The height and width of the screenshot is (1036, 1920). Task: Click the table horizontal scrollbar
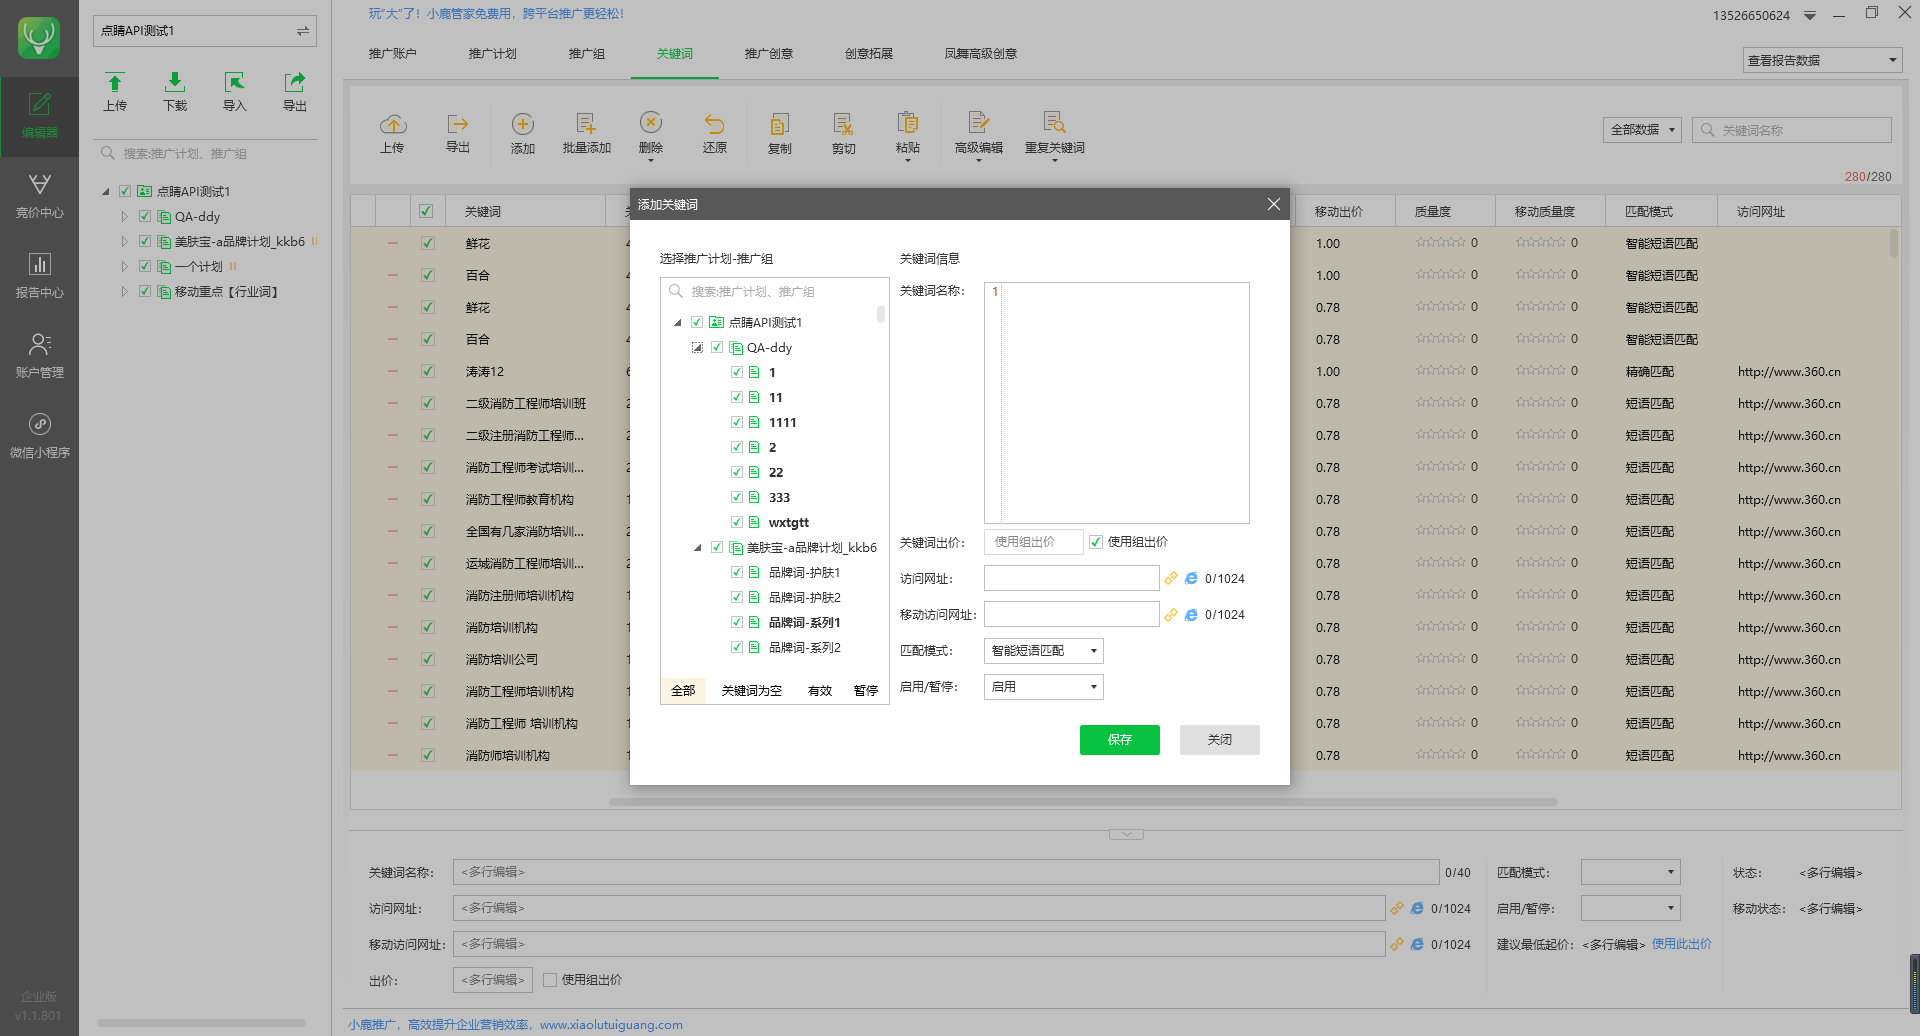(x=1083, y=802)
